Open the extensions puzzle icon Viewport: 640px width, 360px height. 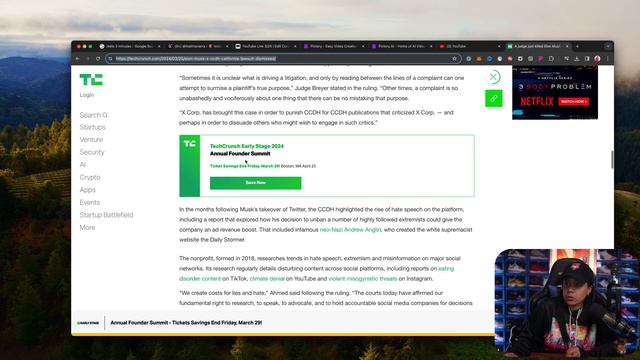(551, 59)
